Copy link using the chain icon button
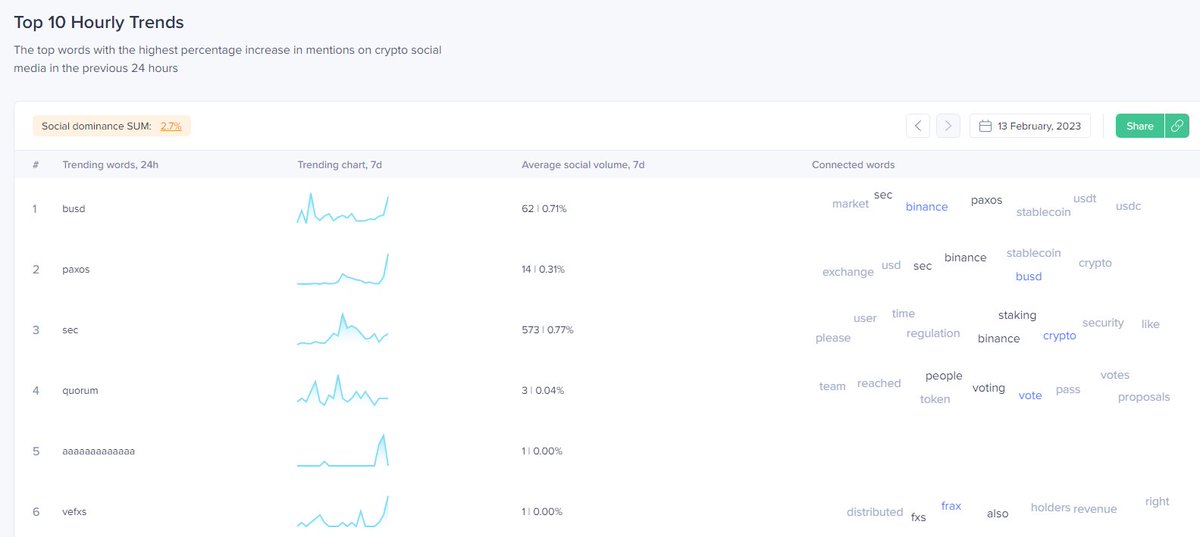This screenshot has width=1200, height=537. [1177, 126]
